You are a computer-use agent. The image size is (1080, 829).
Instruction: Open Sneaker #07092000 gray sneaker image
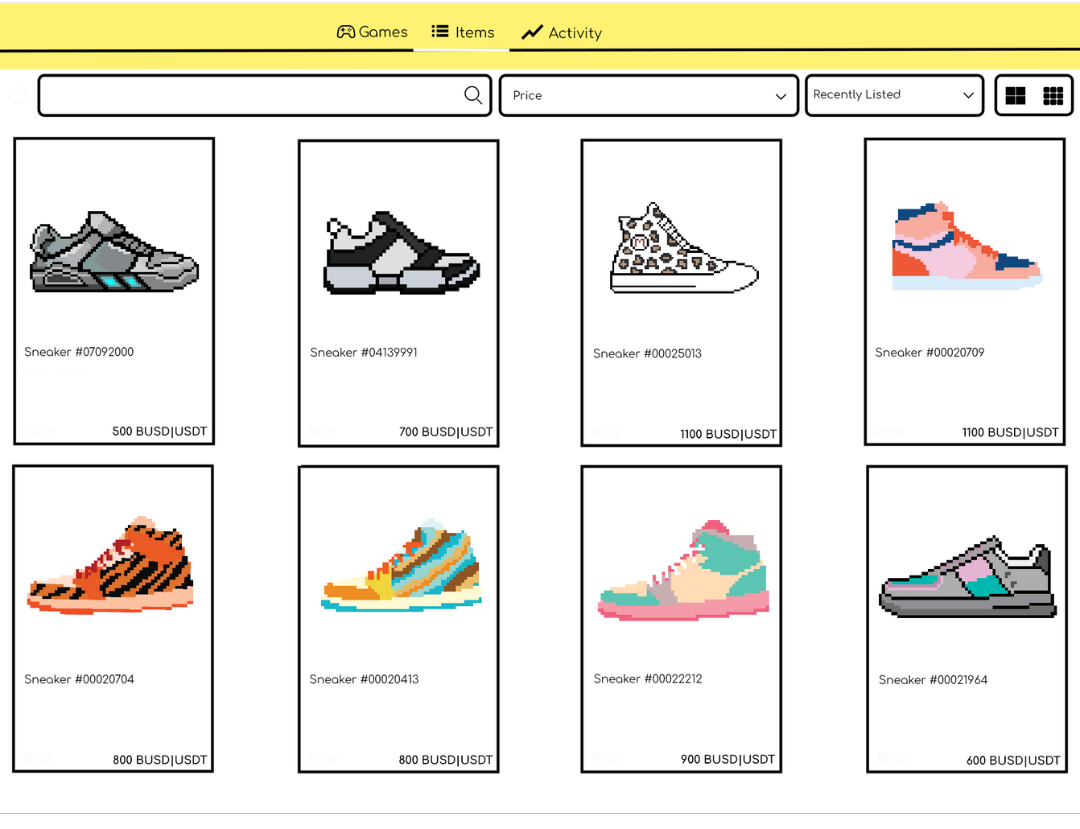click(x=114, y=253)
